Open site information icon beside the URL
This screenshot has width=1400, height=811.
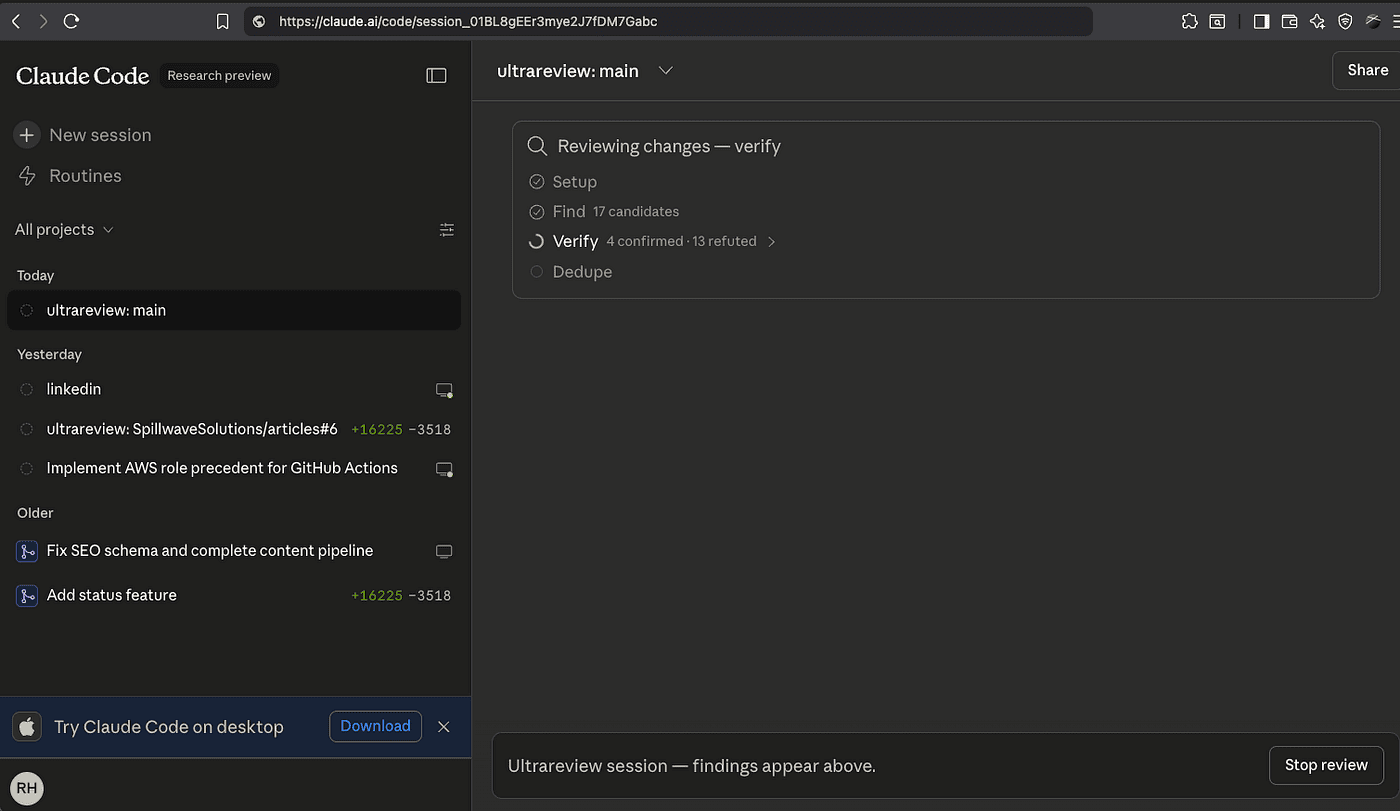(259, 21)
